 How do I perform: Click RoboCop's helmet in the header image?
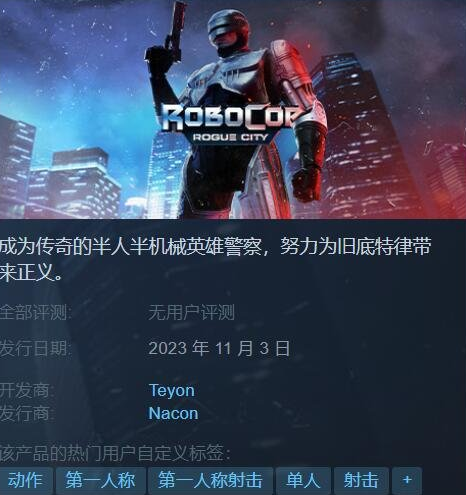[228, 28]
